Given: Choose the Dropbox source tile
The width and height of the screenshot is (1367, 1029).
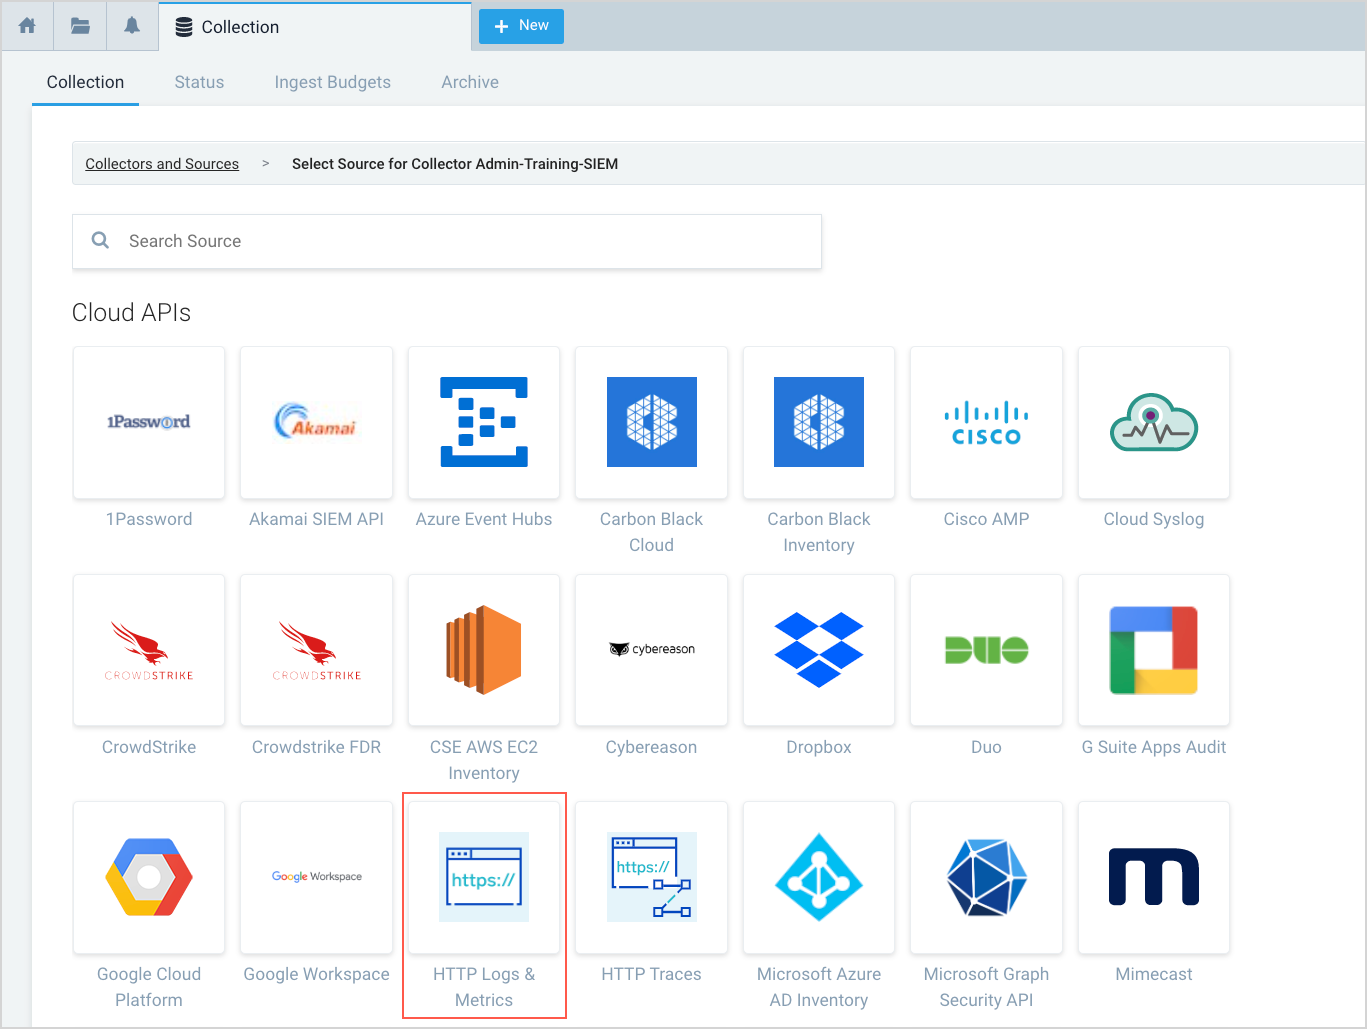Looking at the screenshot, I should [x=818, y=650].
